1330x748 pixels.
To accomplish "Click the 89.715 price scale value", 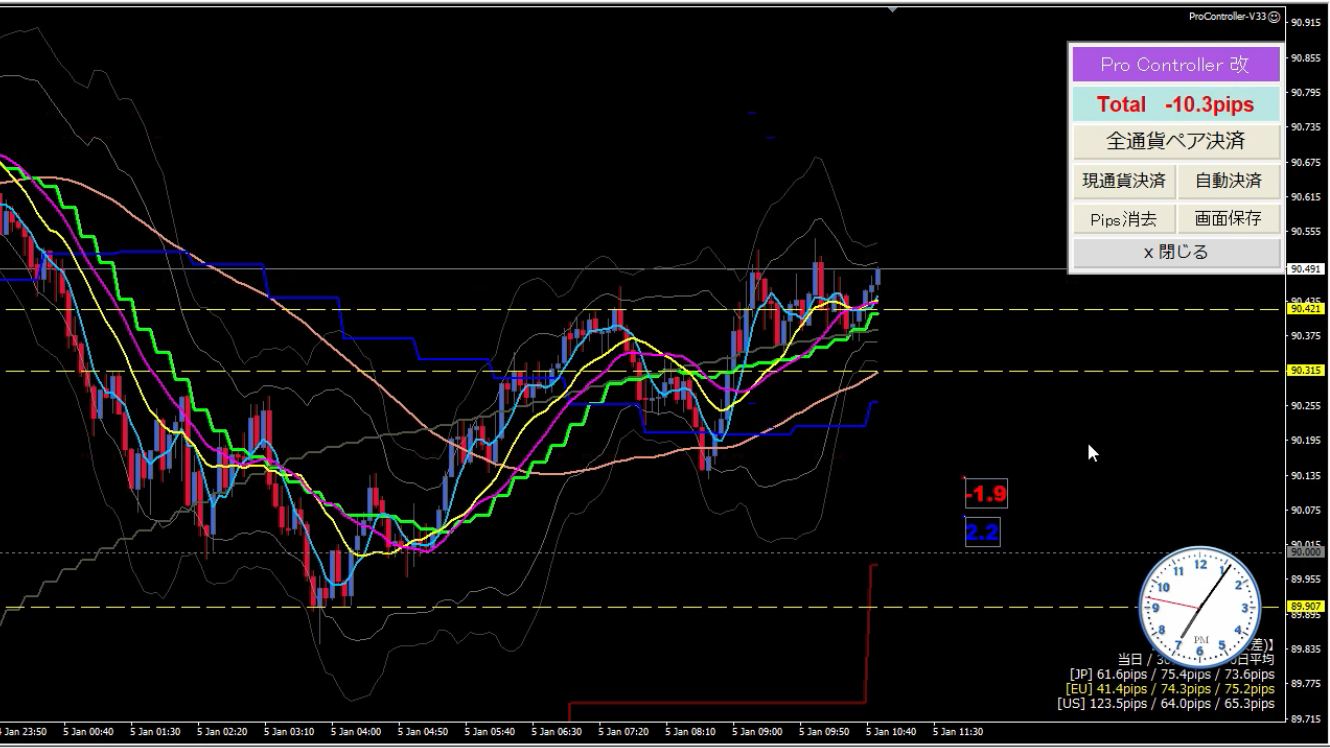I will coord(1304,719).
